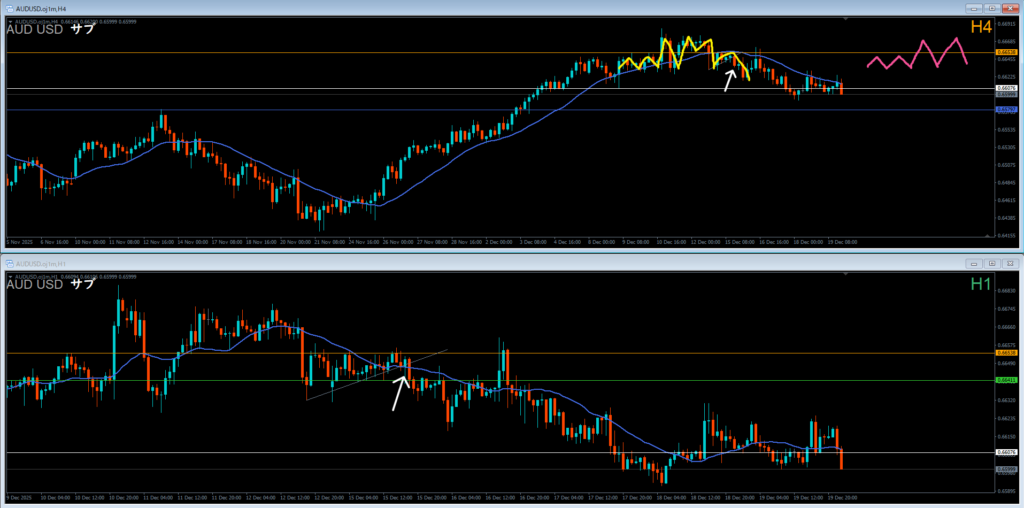Maximize the H1 chart window

point(990,263)
